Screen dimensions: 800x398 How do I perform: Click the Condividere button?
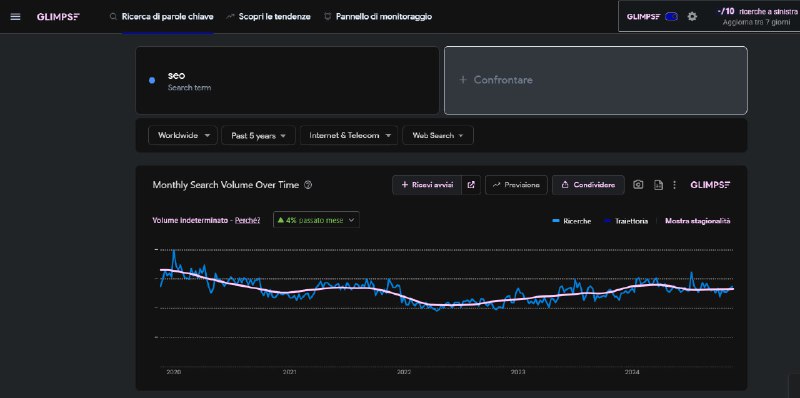point(588,185)
